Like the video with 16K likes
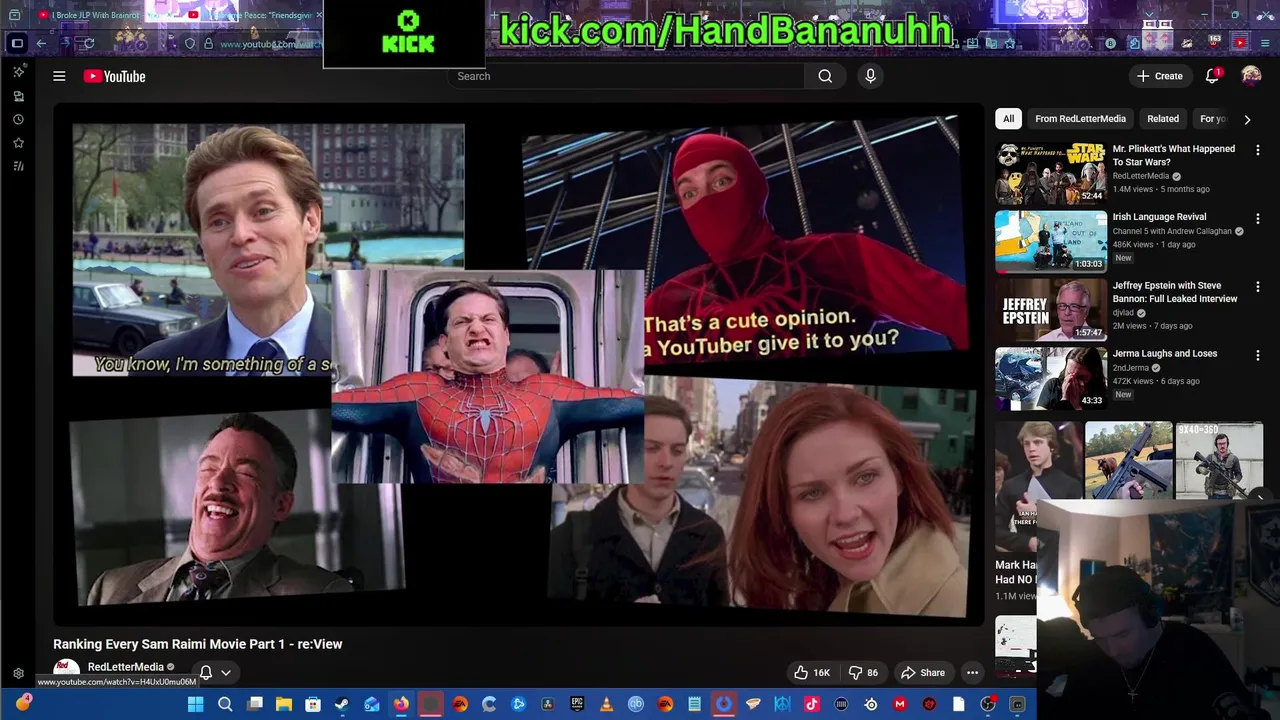1280x720 pixels. 811,673
